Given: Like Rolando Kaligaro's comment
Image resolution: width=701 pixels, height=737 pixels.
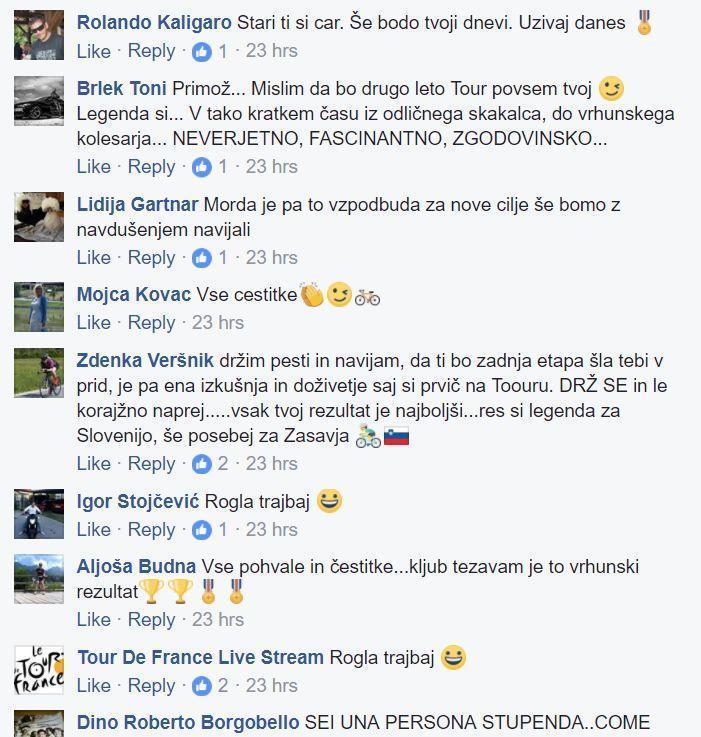Looking at the screenshot, I should coord(94,51).
